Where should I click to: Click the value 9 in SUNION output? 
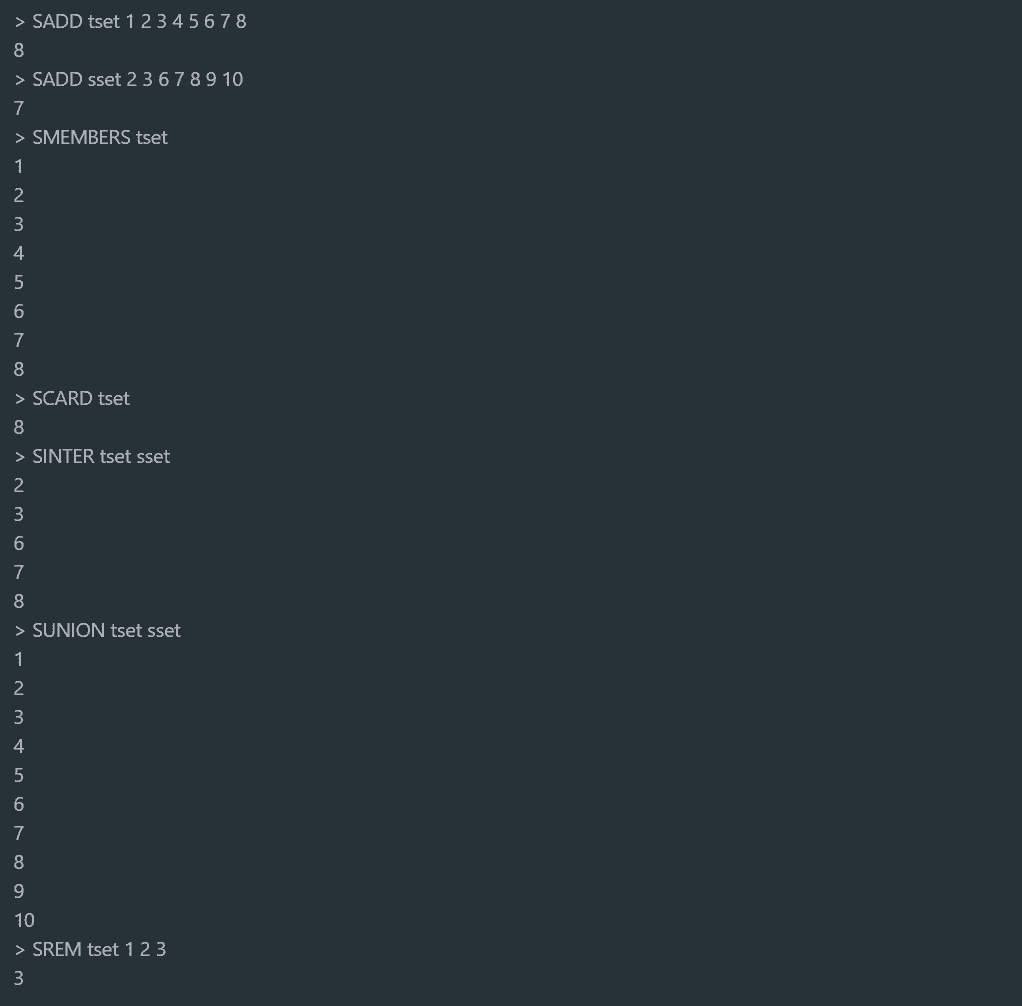pyautogui.click(x=19, y=891)
